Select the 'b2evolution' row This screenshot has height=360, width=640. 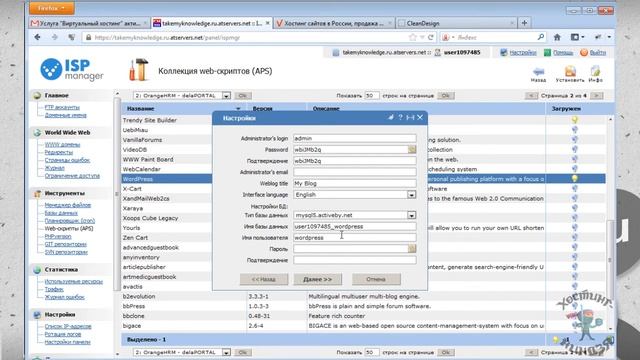363,296
